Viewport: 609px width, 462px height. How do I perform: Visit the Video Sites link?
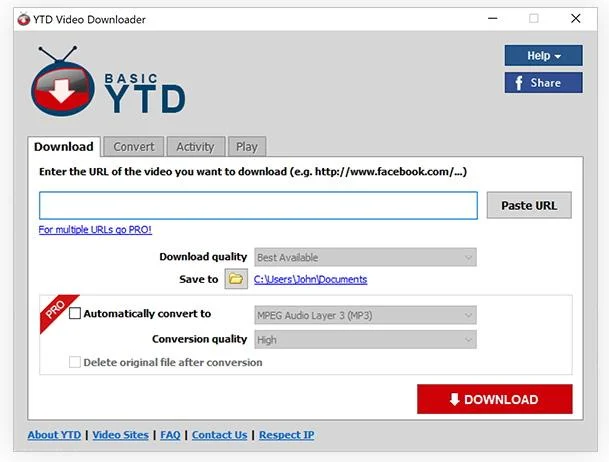pos(120,435)
